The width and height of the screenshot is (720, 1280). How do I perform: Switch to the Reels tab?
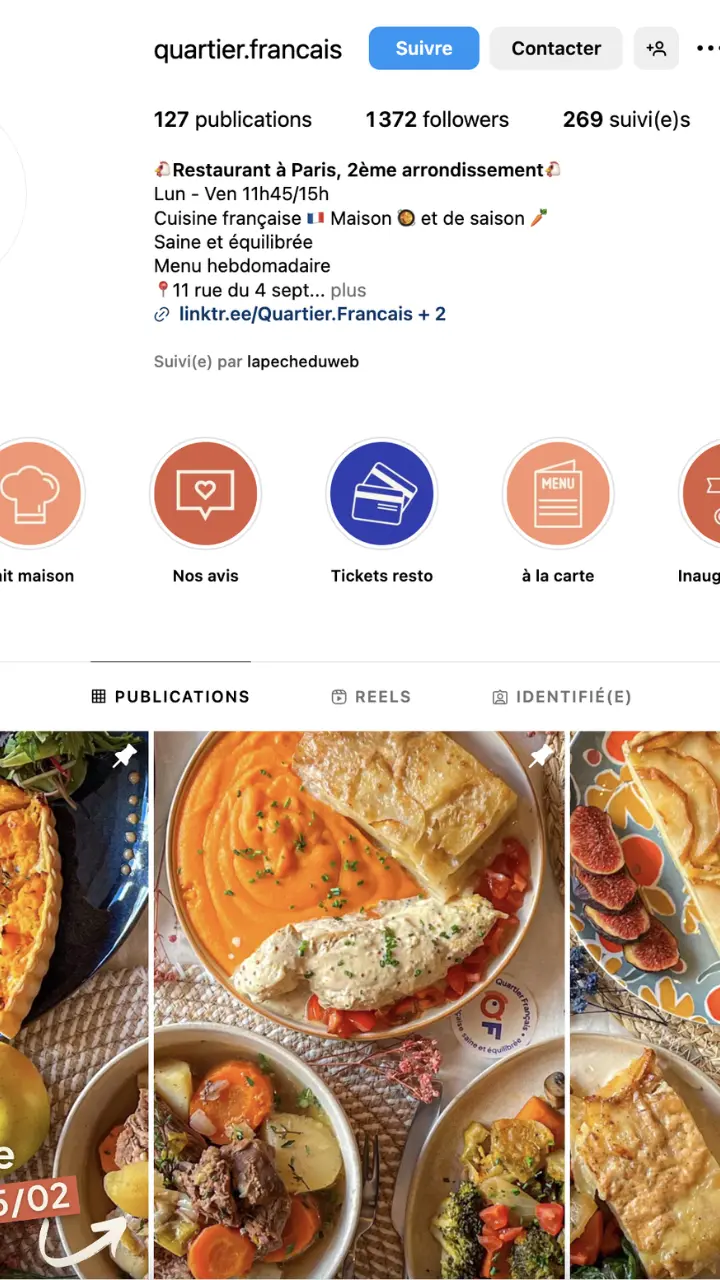pyautogui.click(x=371, y=697)
